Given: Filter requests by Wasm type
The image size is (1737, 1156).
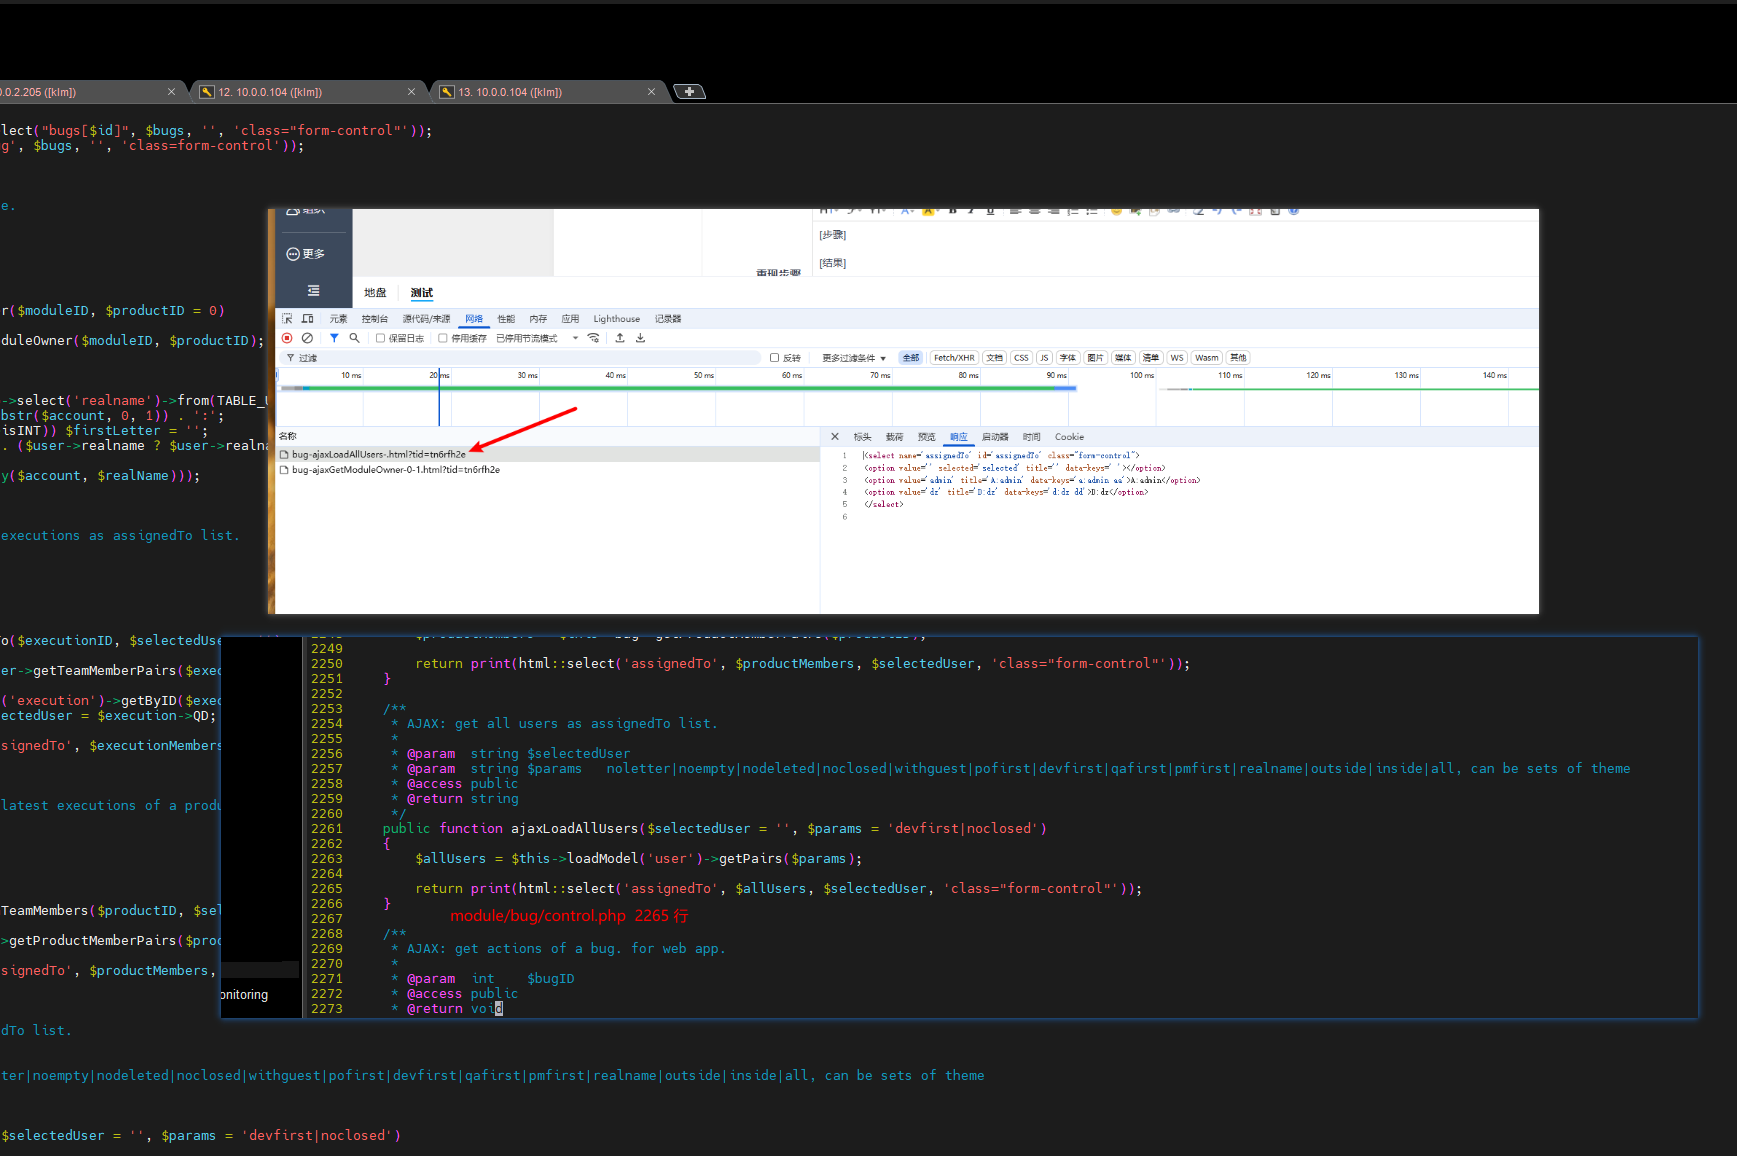Looking at the screenshot, I should pyautogui.click(x=1207, y=358).
